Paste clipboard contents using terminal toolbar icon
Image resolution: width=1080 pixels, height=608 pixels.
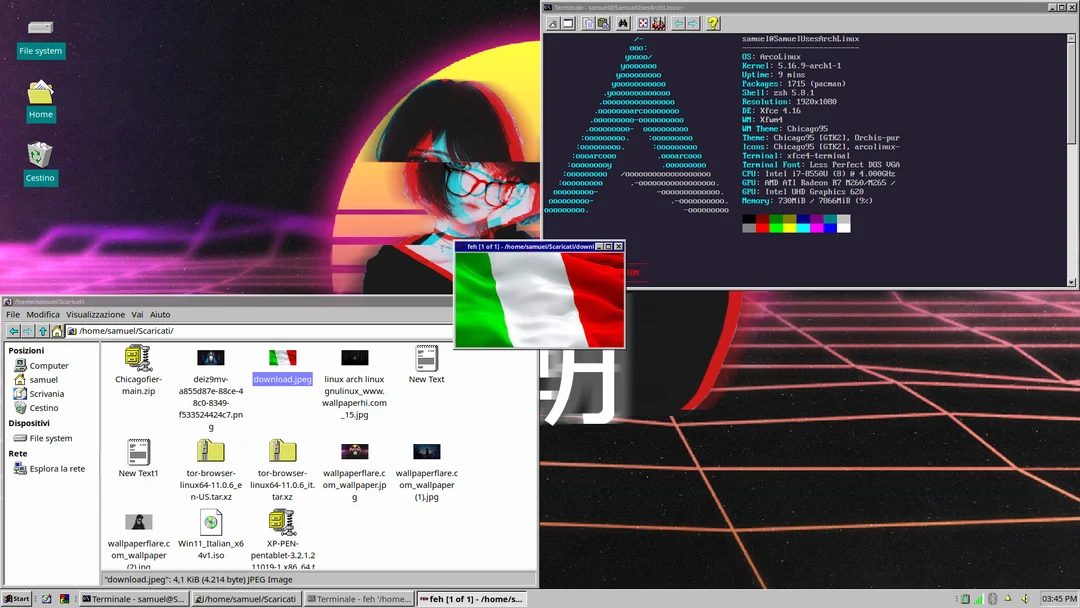click(604, 23)
